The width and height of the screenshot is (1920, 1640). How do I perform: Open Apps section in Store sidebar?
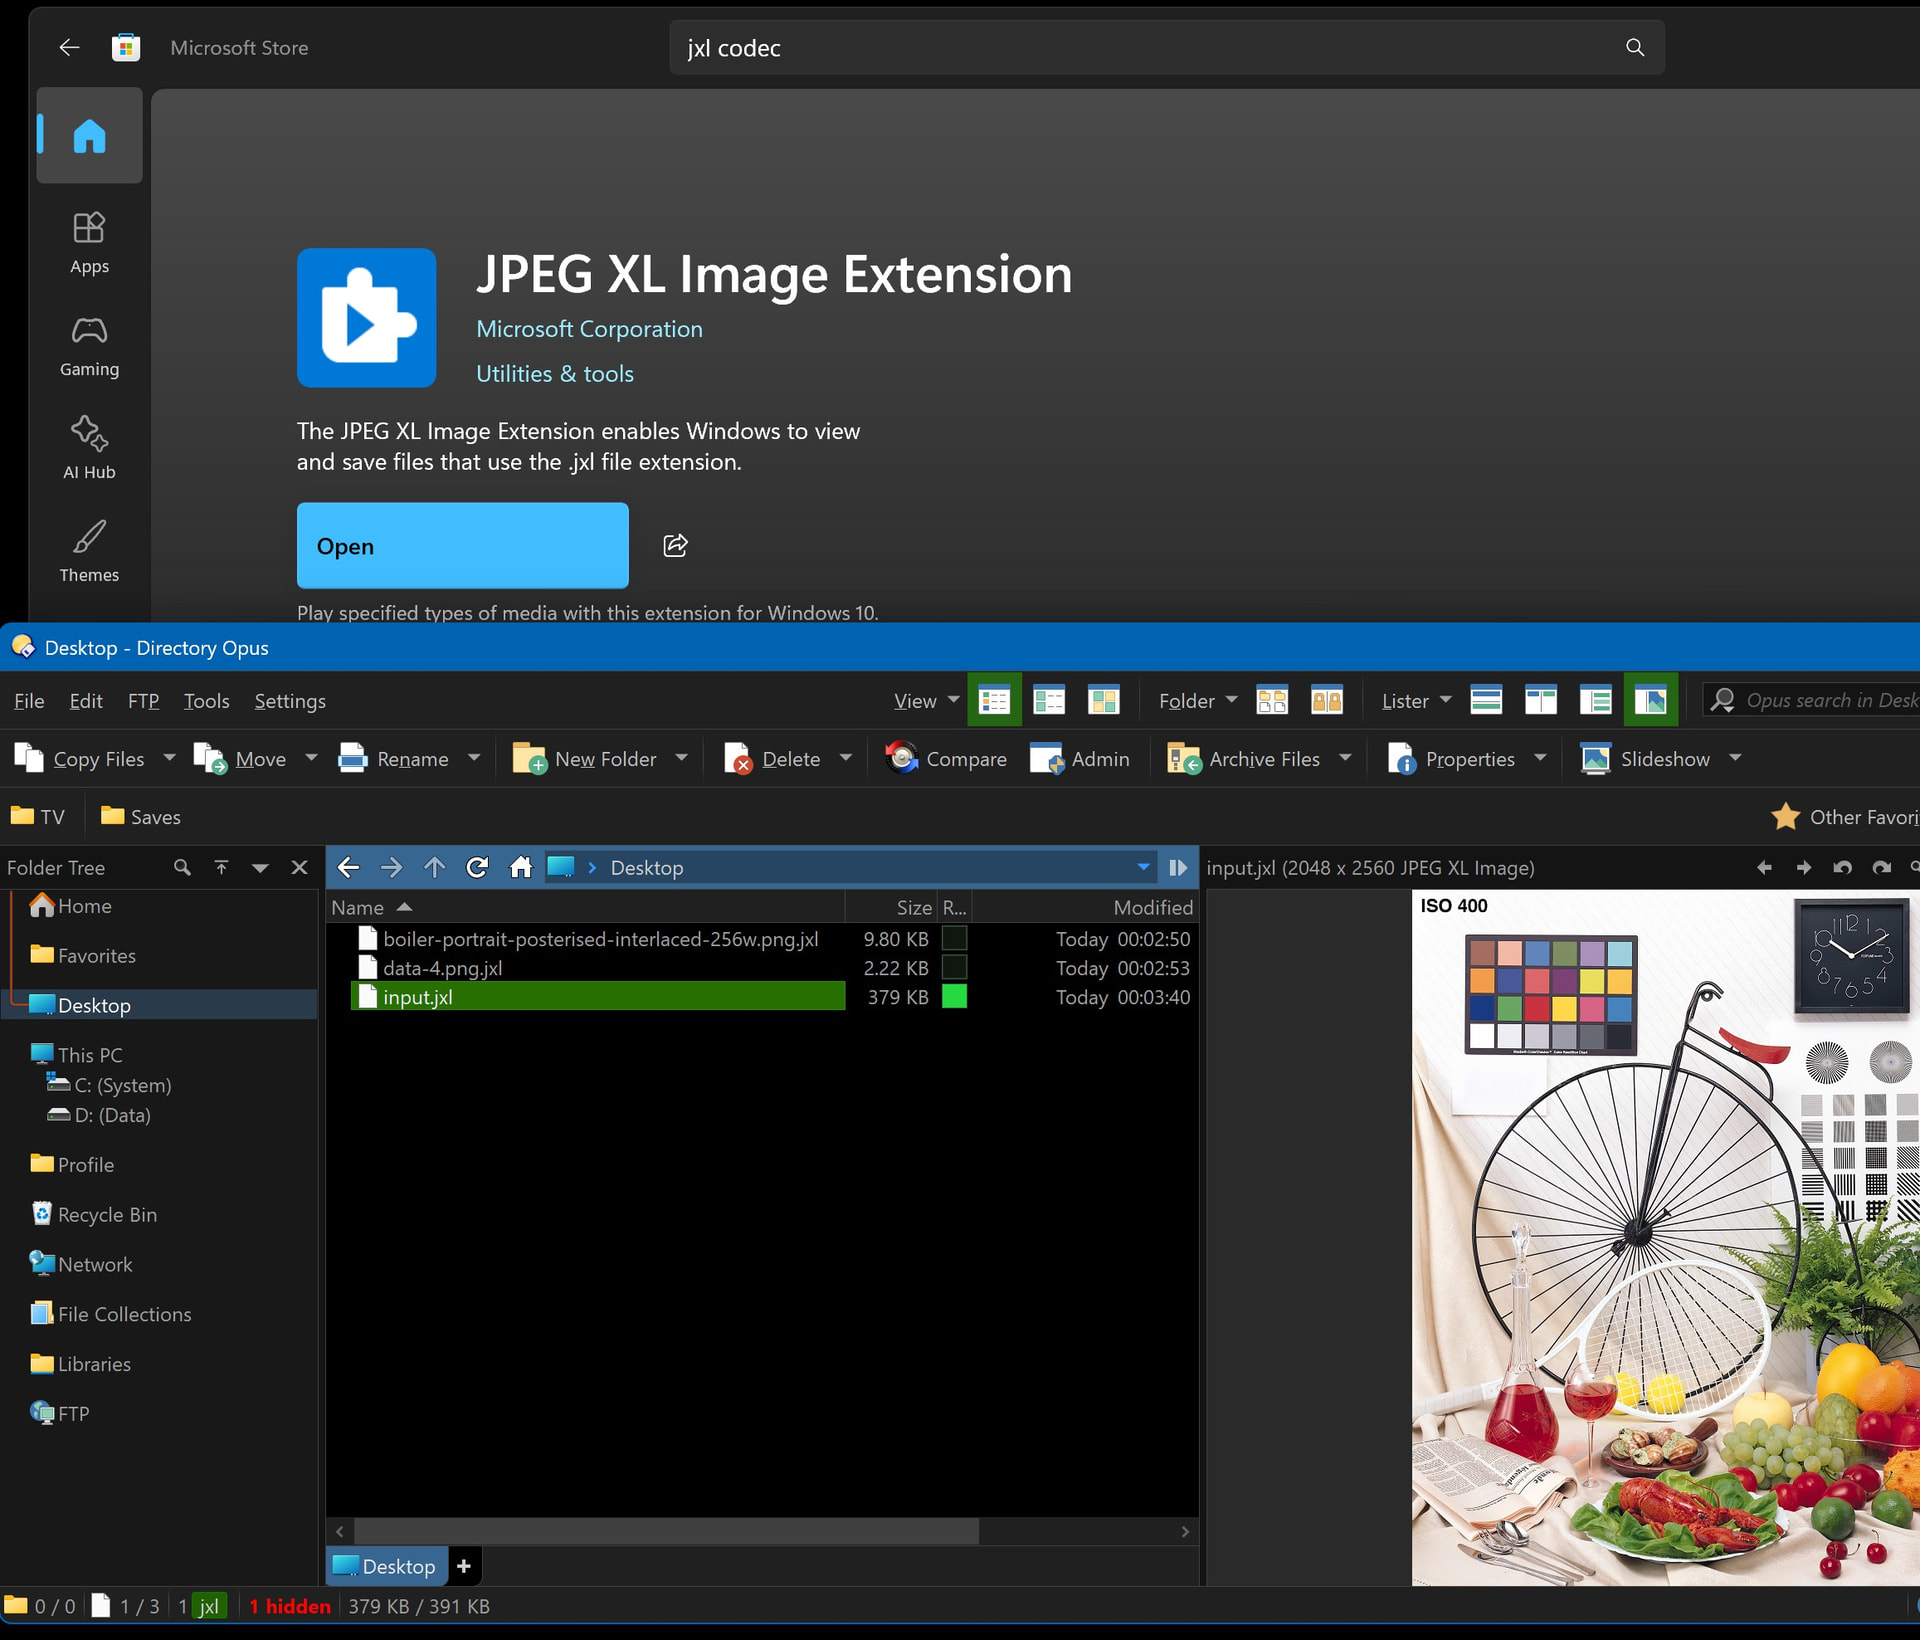pos(89,243)
